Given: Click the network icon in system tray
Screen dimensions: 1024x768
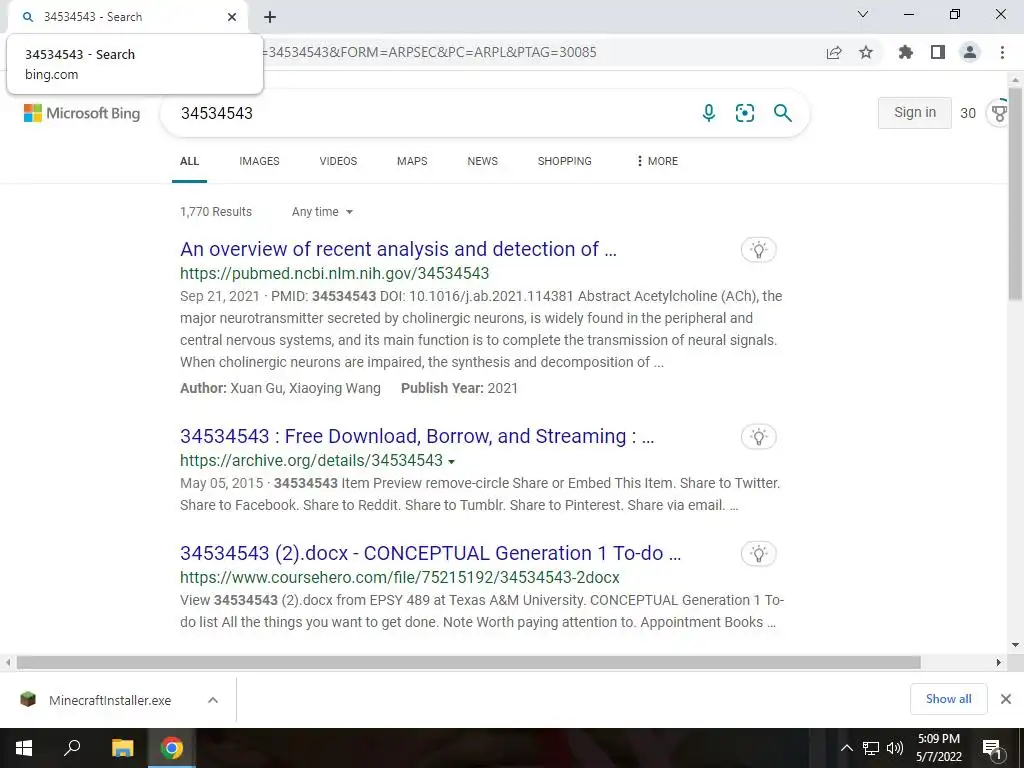Looking at the screenshot, I should point(871,748).
